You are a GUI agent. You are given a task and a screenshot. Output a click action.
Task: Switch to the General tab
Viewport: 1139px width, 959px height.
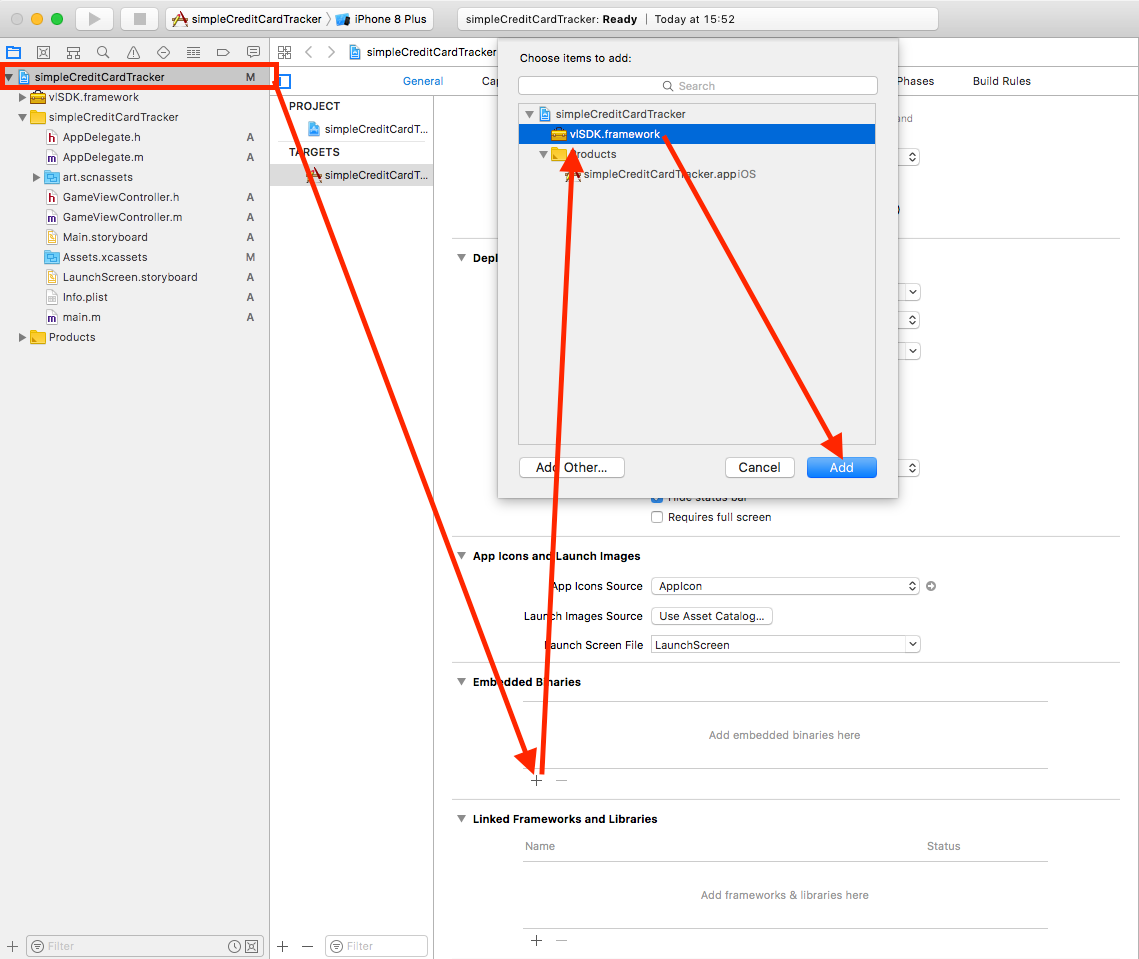(423, 81)
